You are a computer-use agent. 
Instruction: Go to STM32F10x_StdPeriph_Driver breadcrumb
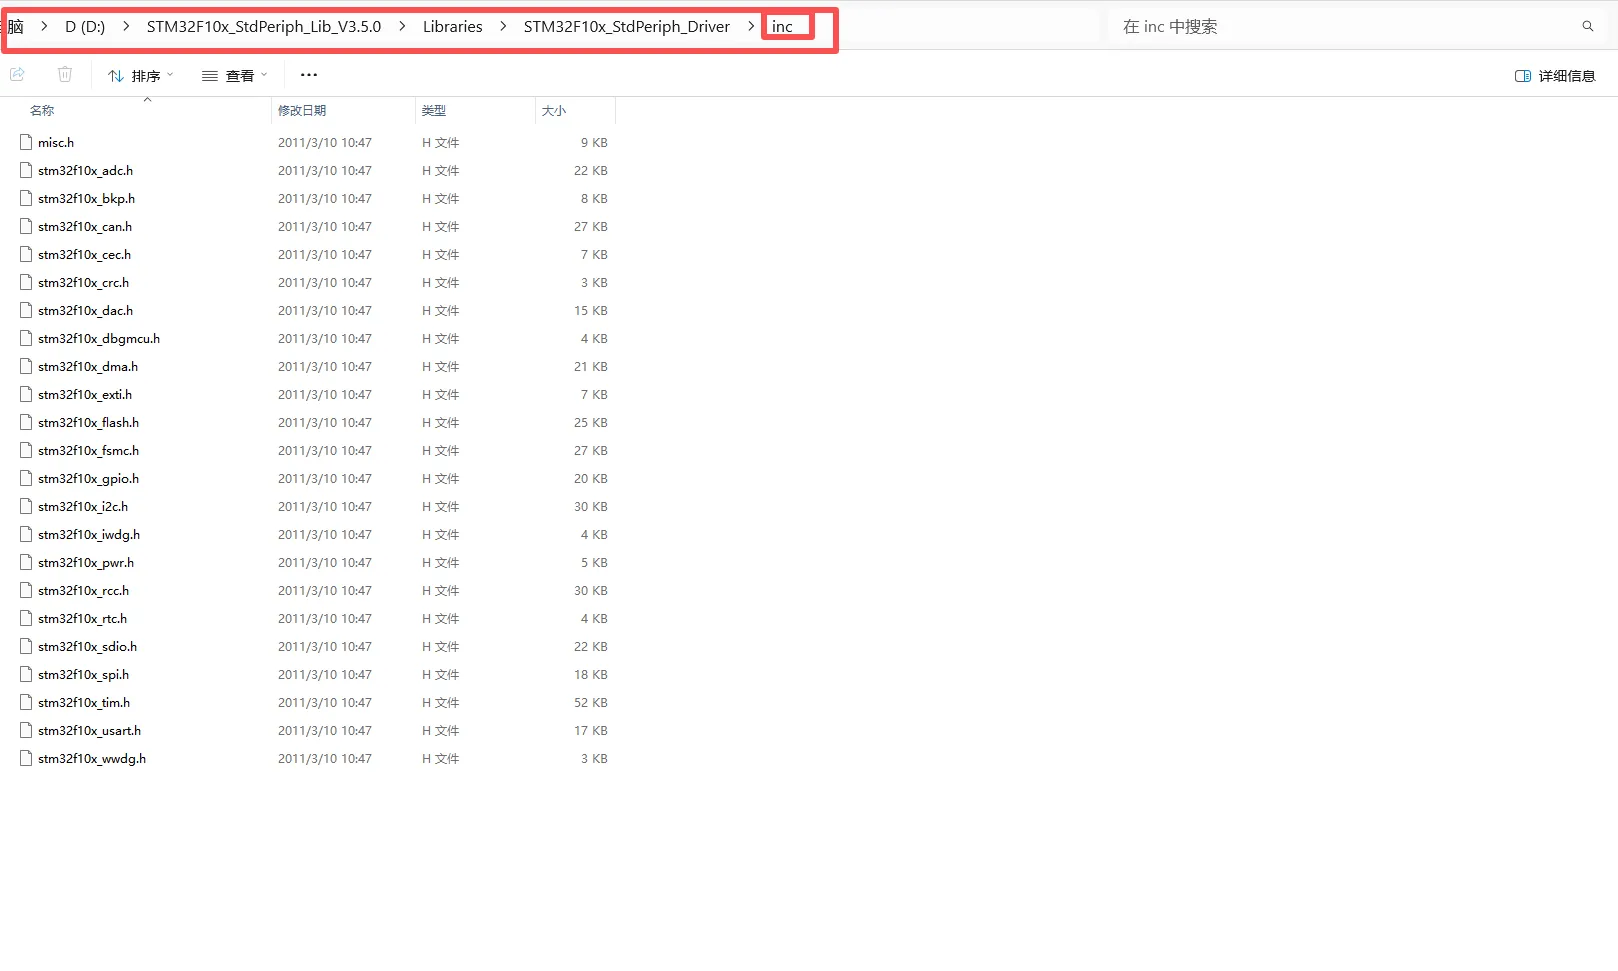pos(627,27)
